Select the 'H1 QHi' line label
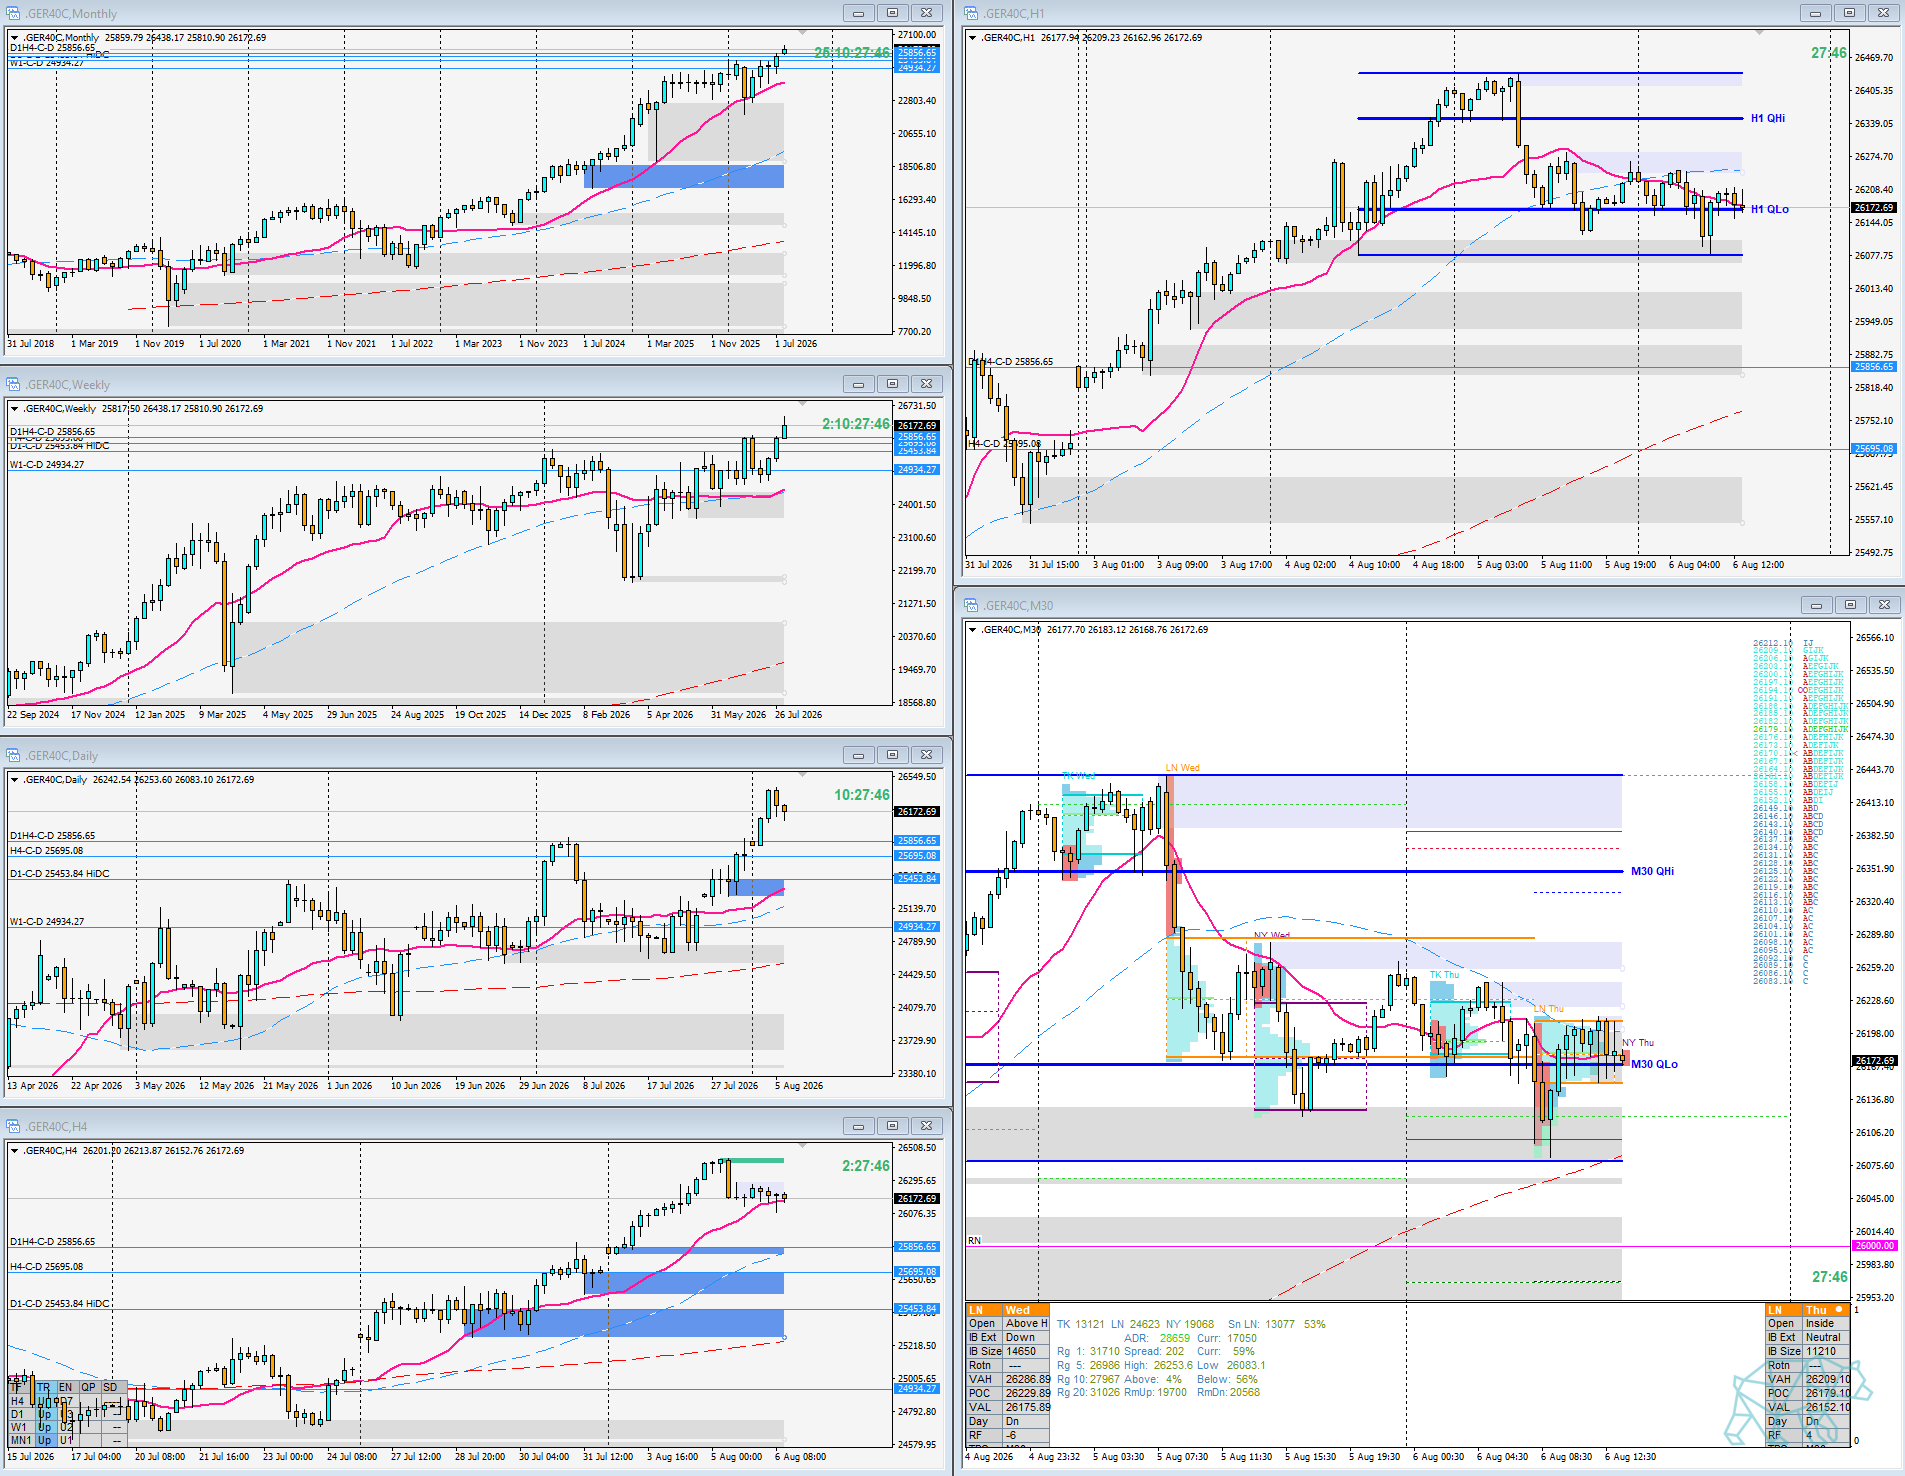This screenshot has width=1905, height=1476. [1768, 118]
